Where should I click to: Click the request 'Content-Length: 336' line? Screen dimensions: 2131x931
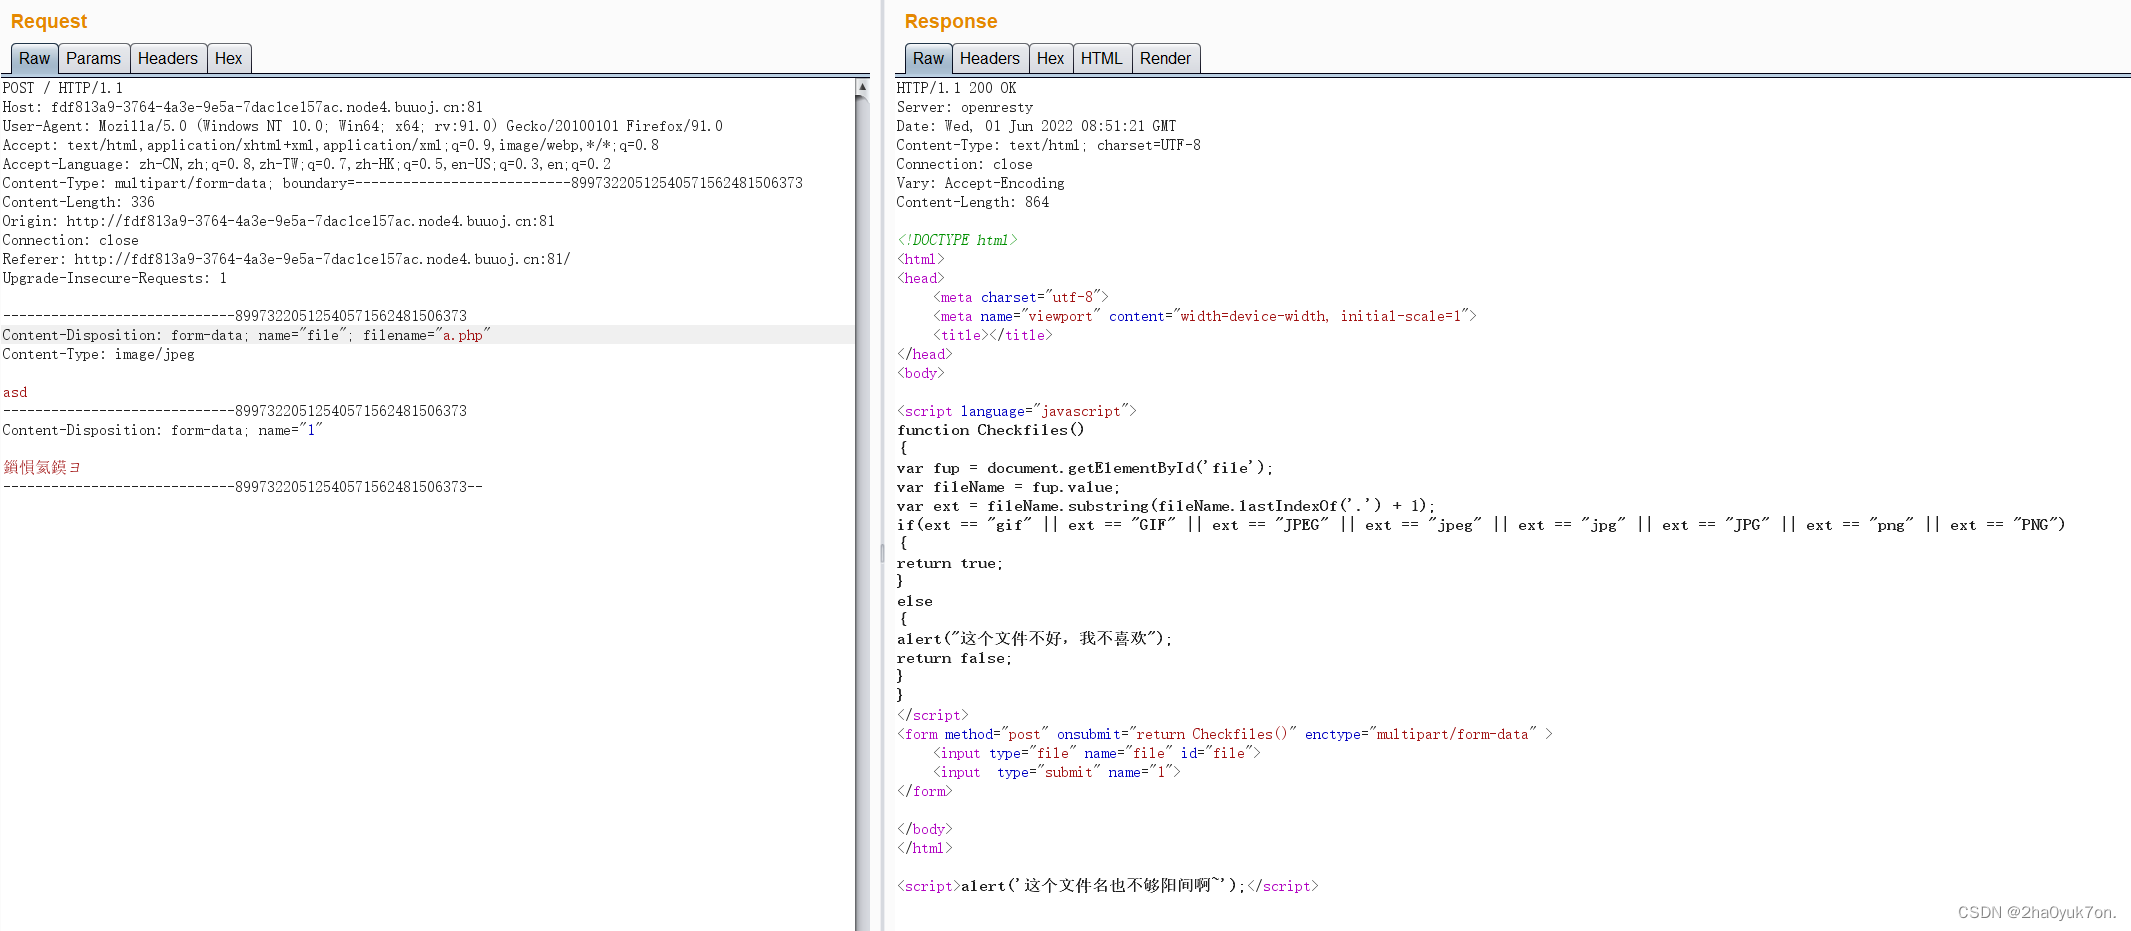(79, 202)
